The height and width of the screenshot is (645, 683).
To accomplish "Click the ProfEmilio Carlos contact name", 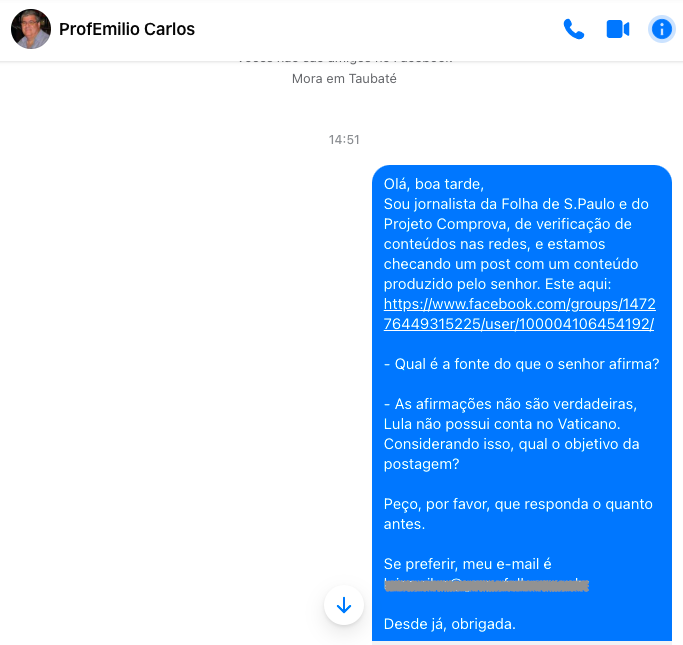I will coord(127,29).
